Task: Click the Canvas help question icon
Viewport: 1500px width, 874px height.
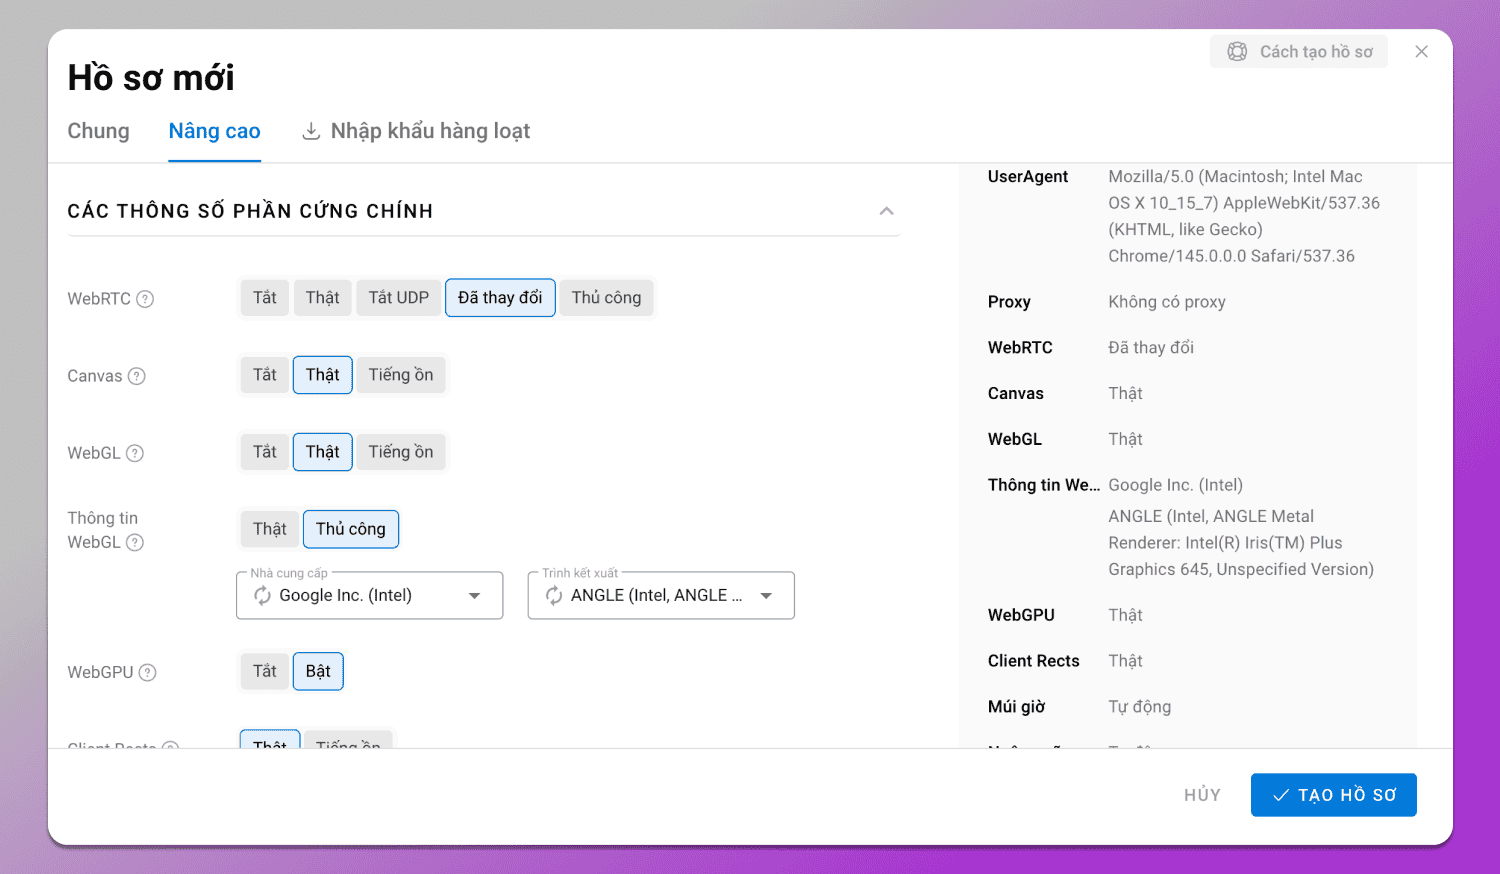Action: [137, 376]
